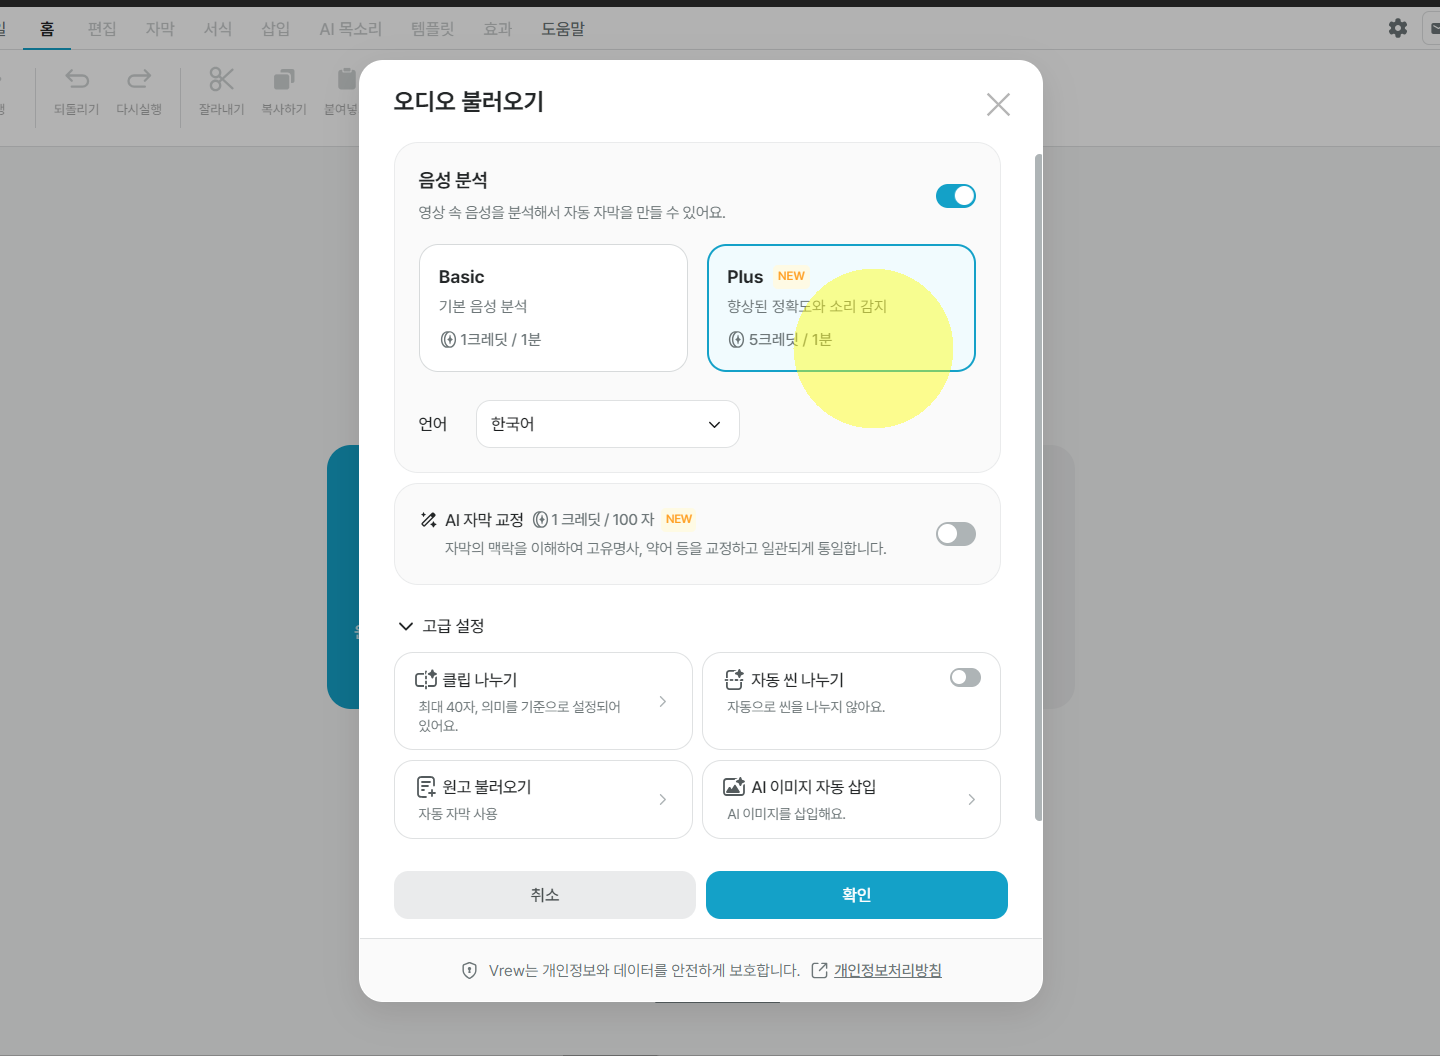Open the 자막 tab
The width and height of the screenshot is (1440, 1056).
(x=160, y=29)
